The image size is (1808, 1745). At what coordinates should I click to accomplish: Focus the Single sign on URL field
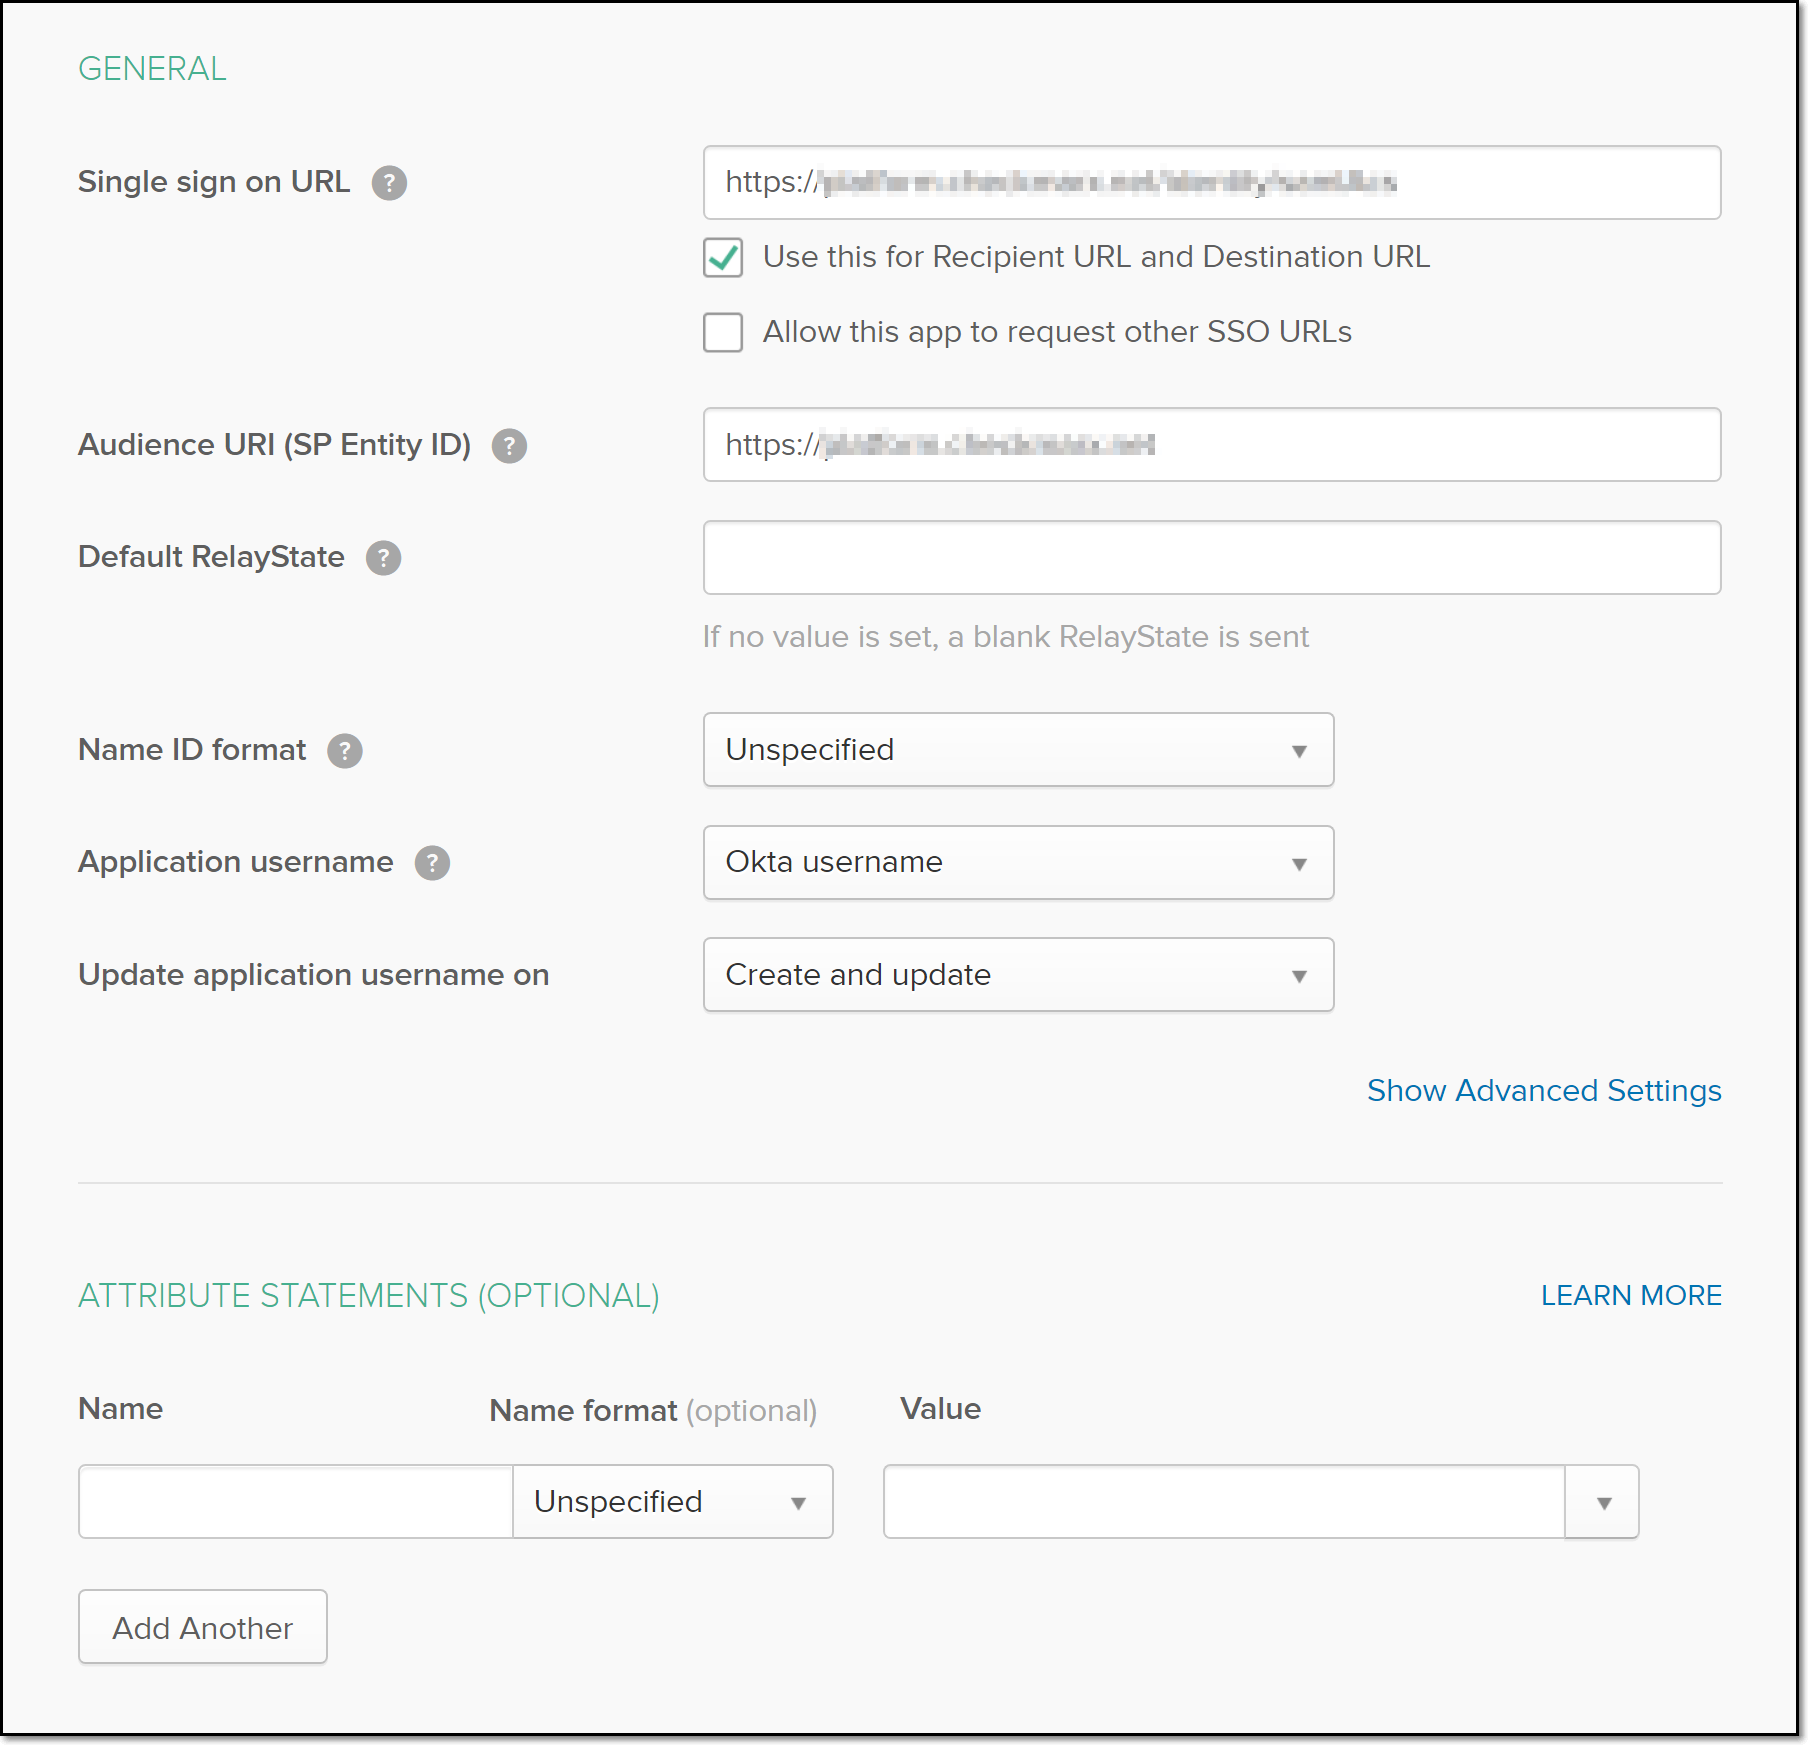[x=1212, y=183]
